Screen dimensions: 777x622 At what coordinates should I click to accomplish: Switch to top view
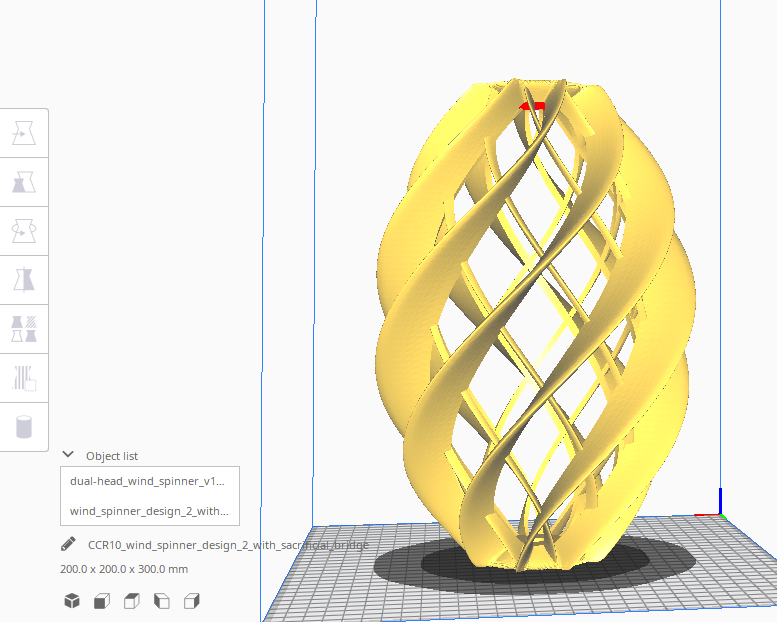[x=132, y=601]
